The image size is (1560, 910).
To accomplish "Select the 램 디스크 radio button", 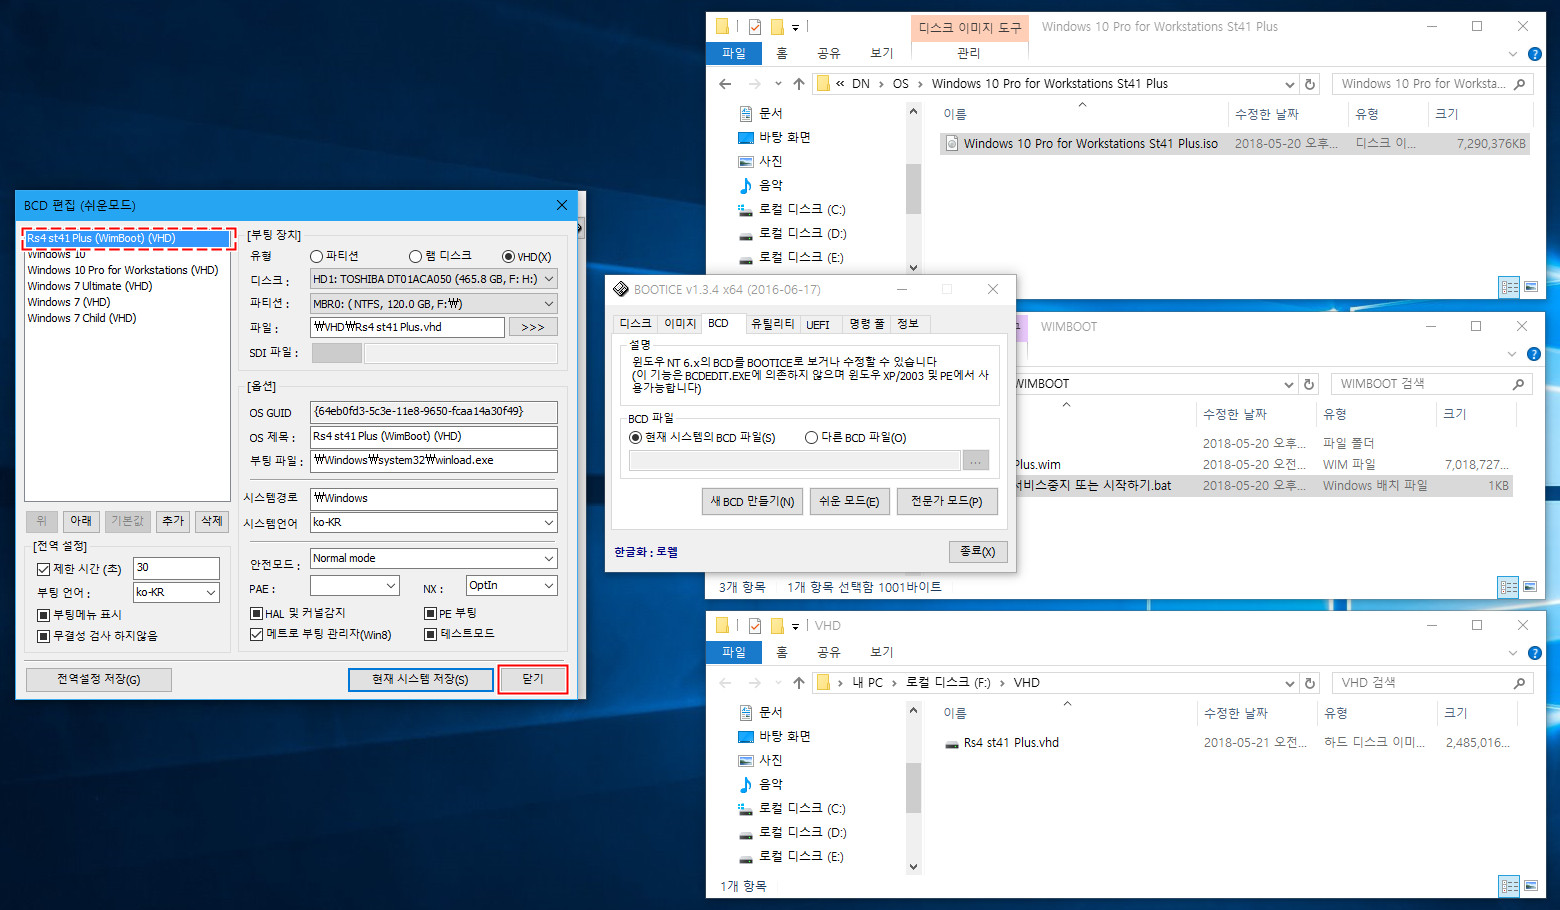I will [x=415, y=257].
